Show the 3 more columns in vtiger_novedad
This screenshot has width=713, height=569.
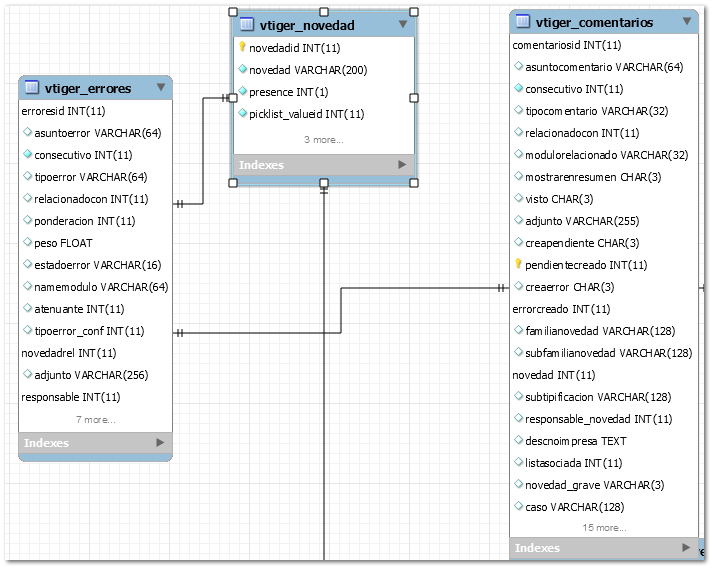tap(324, 140)
